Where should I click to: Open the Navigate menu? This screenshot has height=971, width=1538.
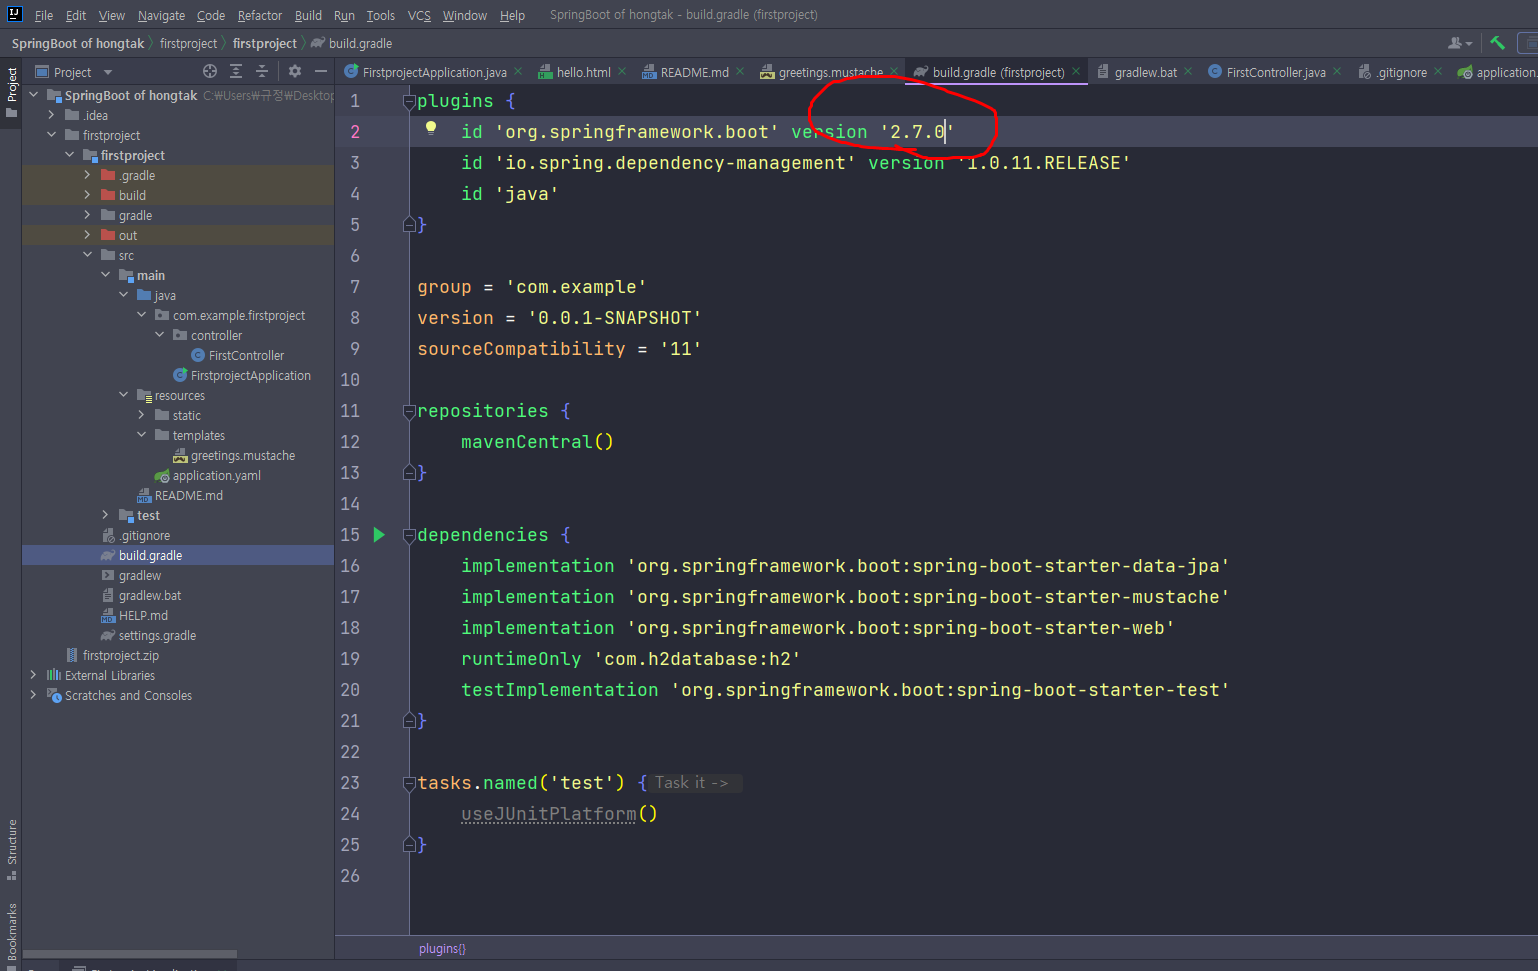[x=161, y=15]
